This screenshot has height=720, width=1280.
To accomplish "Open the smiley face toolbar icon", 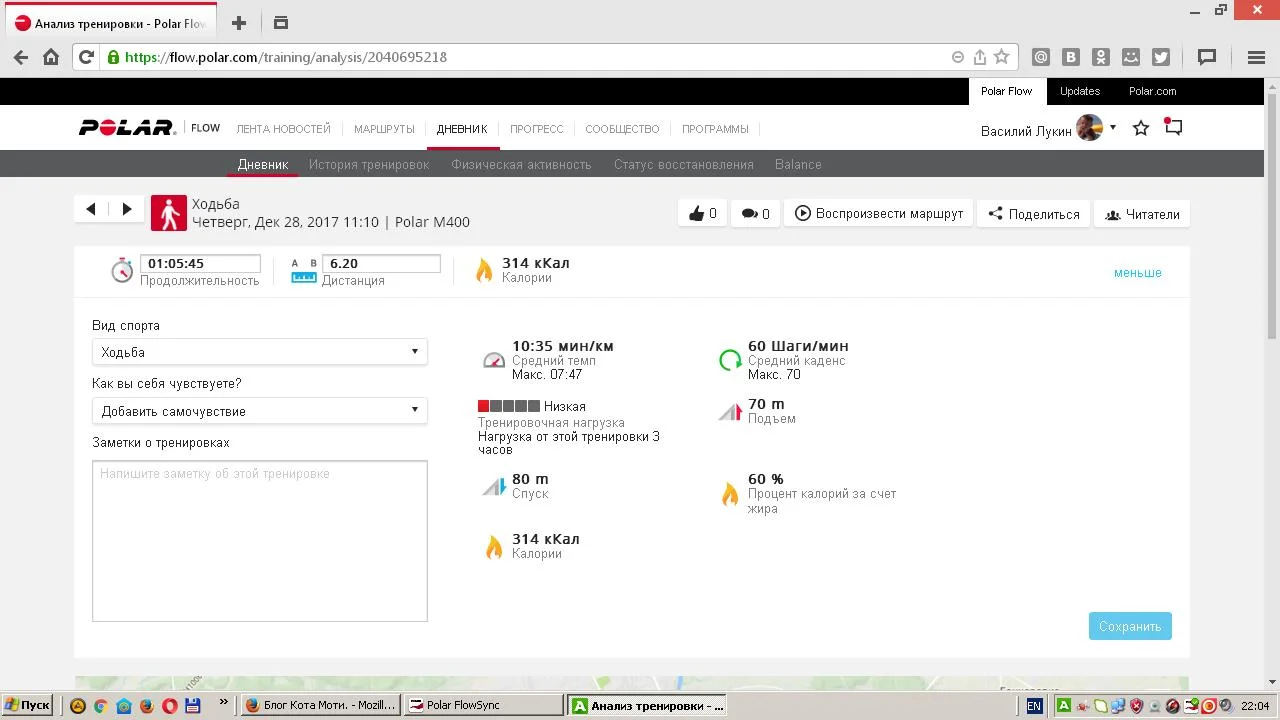I will coord(1131,57).
